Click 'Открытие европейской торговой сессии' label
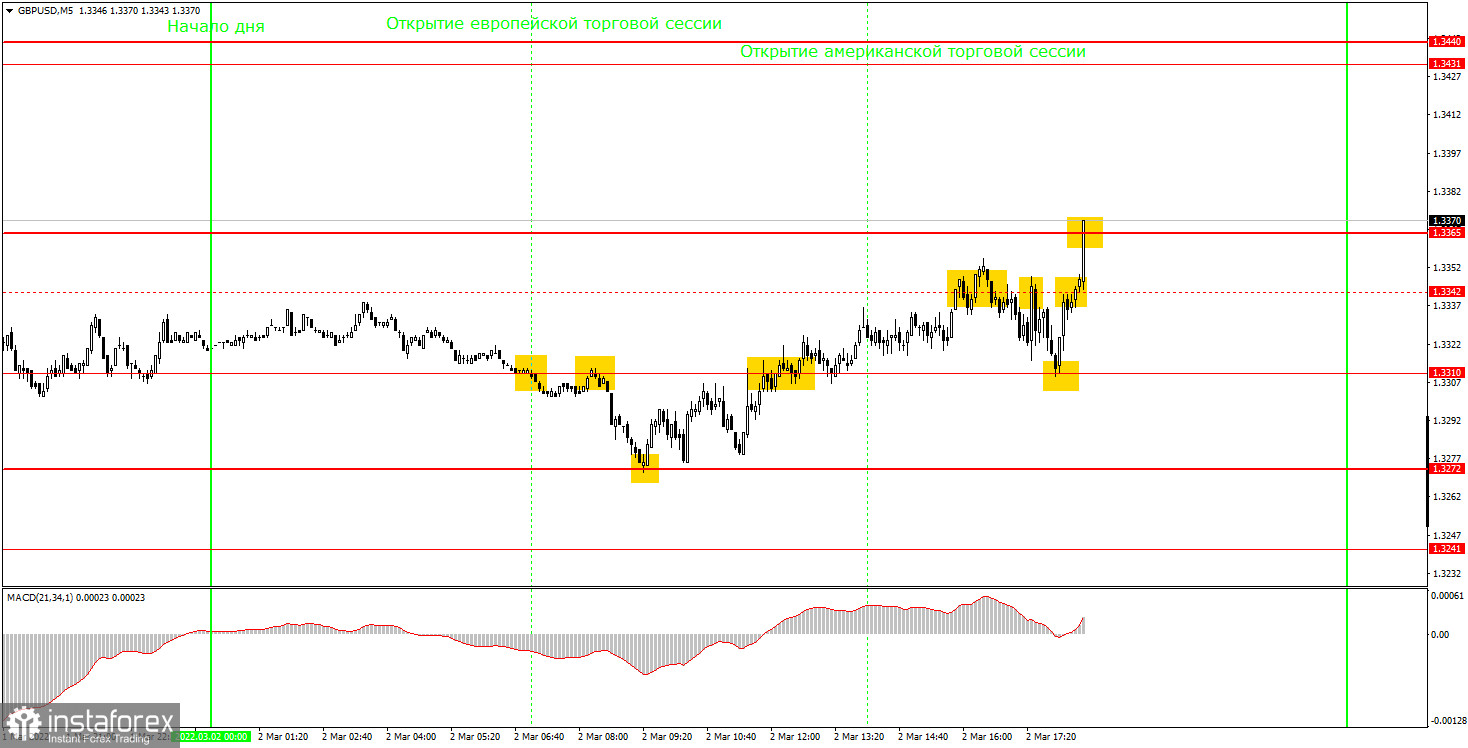Image resolution: width=1468 pixels, height=748 pixels. (554, 23)
